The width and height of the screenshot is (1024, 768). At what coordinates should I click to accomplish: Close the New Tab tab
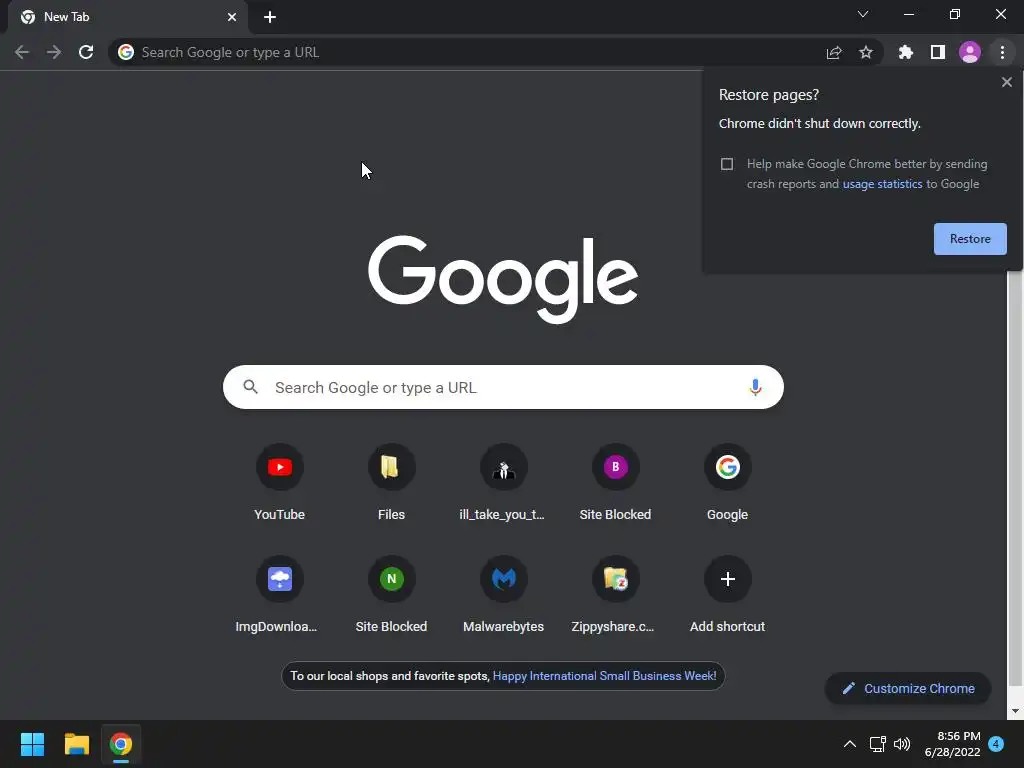[x=232, y=17]
